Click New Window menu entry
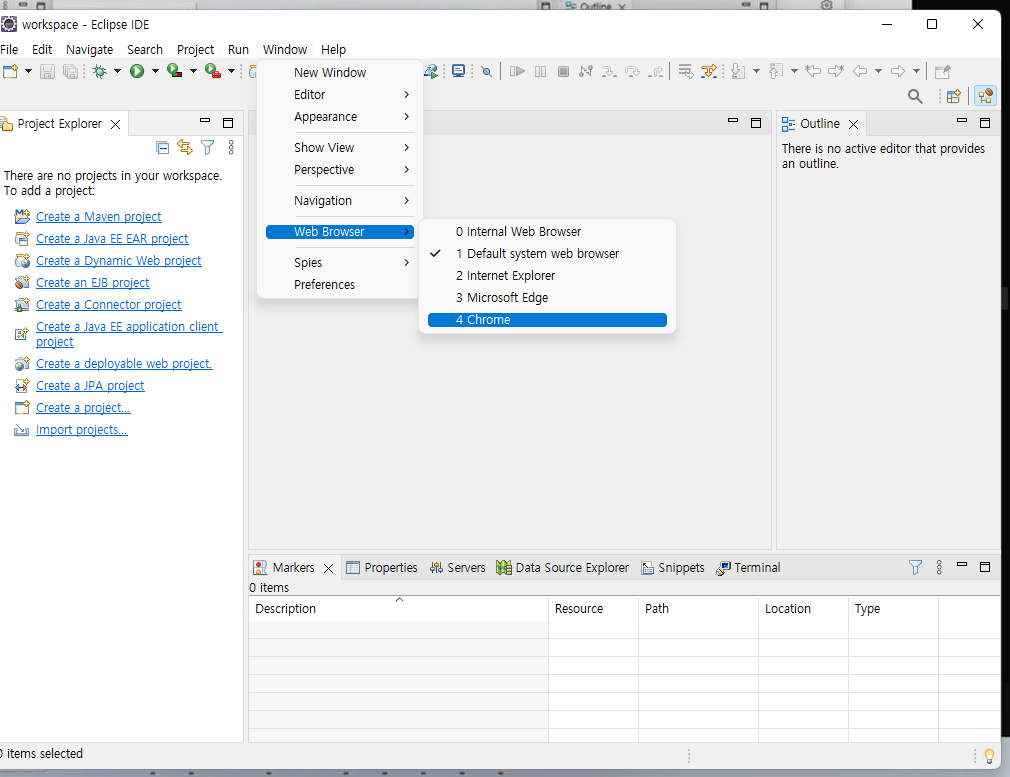The width and height of the screenshot is (1010, 777). 339,72
